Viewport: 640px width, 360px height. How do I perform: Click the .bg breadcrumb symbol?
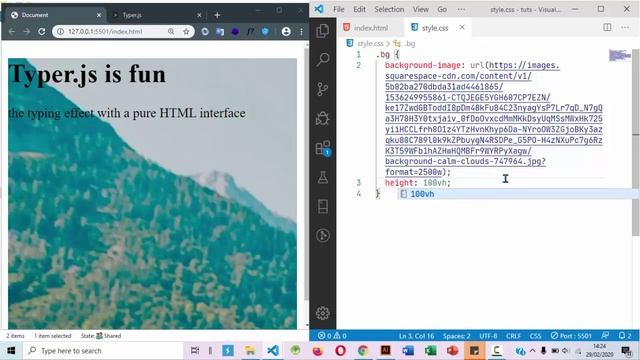coord(409,43)
